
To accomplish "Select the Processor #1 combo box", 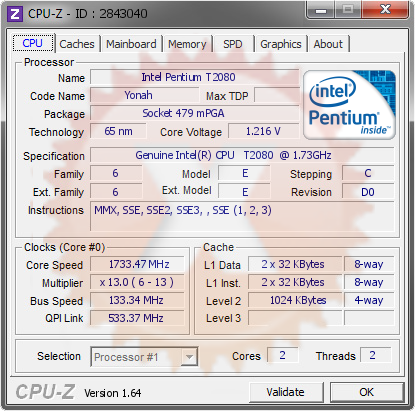I will coord(144,357).
